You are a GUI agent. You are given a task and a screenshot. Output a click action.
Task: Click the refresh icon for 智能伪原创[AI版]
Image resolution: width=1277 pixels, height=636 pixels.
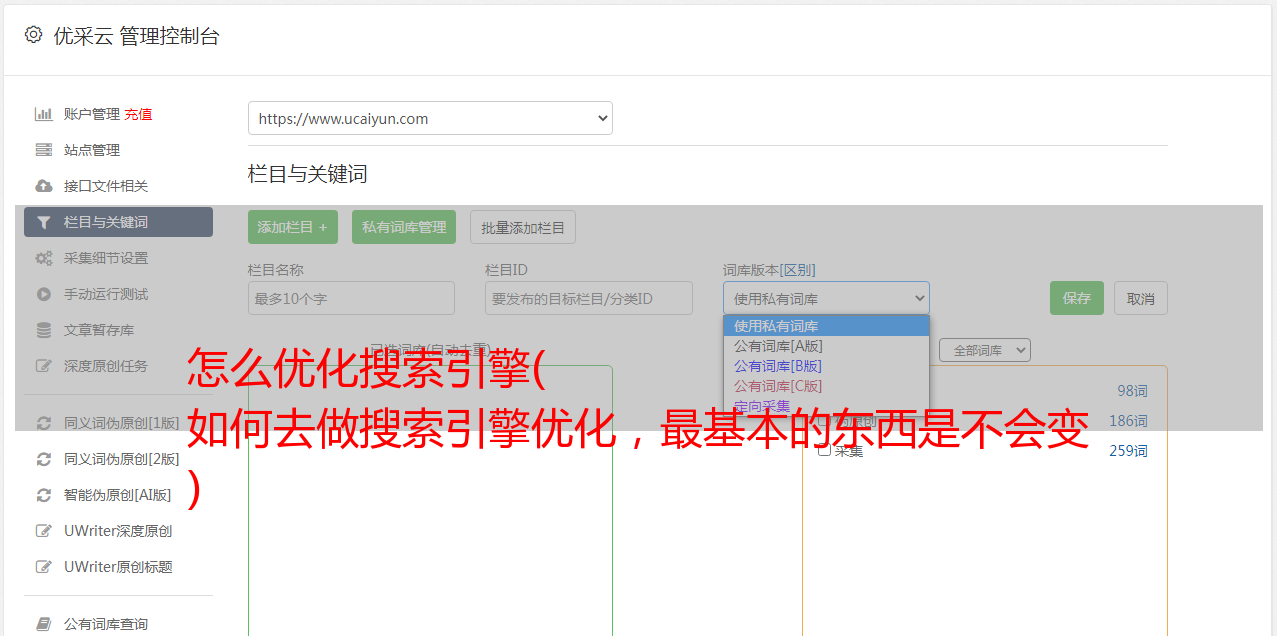click(x=43, y=495)
